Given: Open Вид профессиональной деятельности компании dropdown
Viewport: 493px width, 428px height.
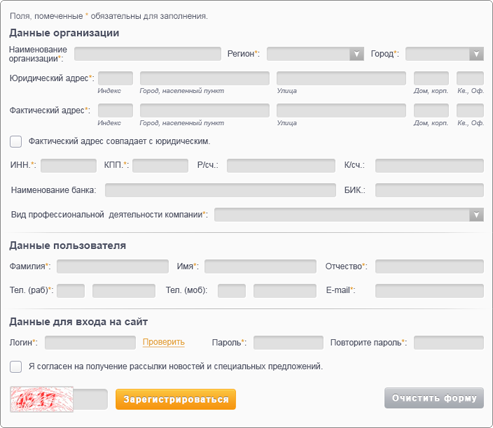Looking at the screenshot, I should 476,215.
